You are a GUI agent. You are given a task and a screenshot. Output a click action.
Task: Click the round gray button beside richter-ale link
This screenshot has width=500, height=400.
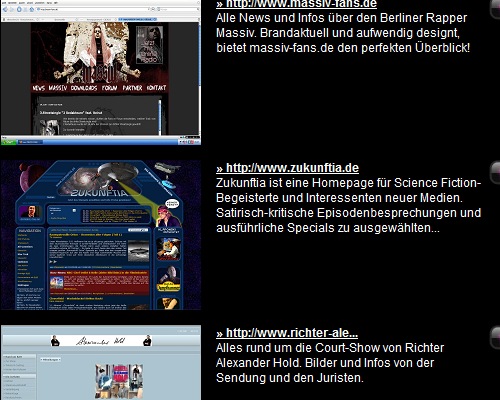click(x=495, y=337)
